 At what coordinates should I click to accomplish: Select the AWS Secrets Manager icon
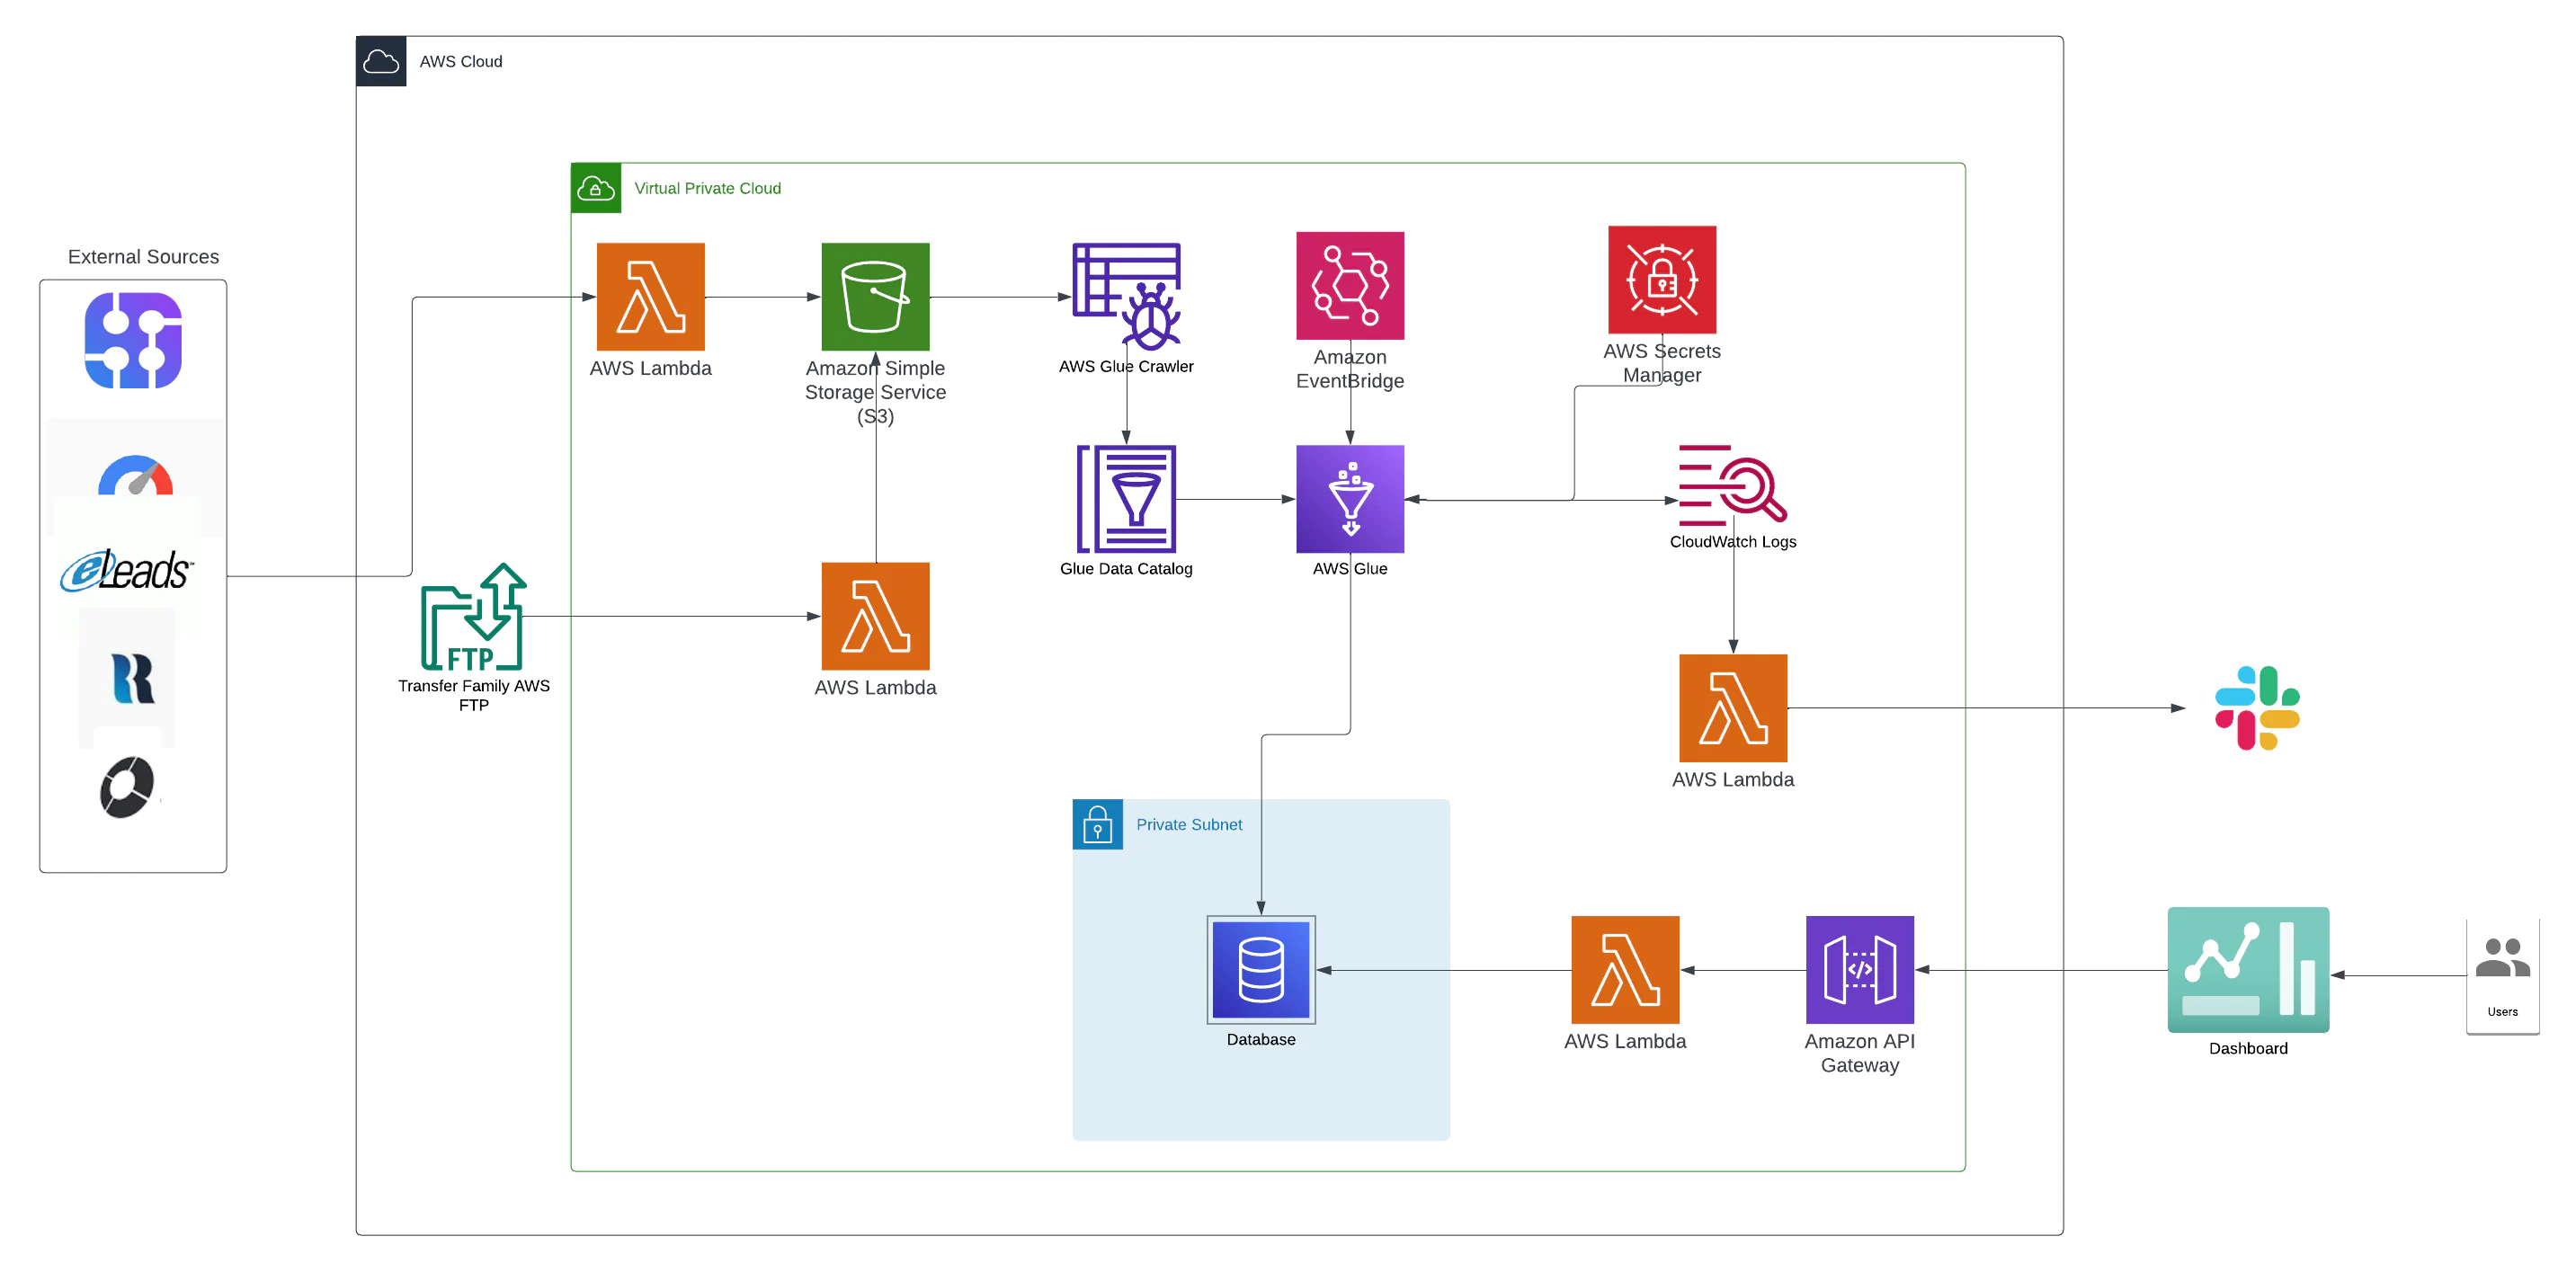(1662, 280)
